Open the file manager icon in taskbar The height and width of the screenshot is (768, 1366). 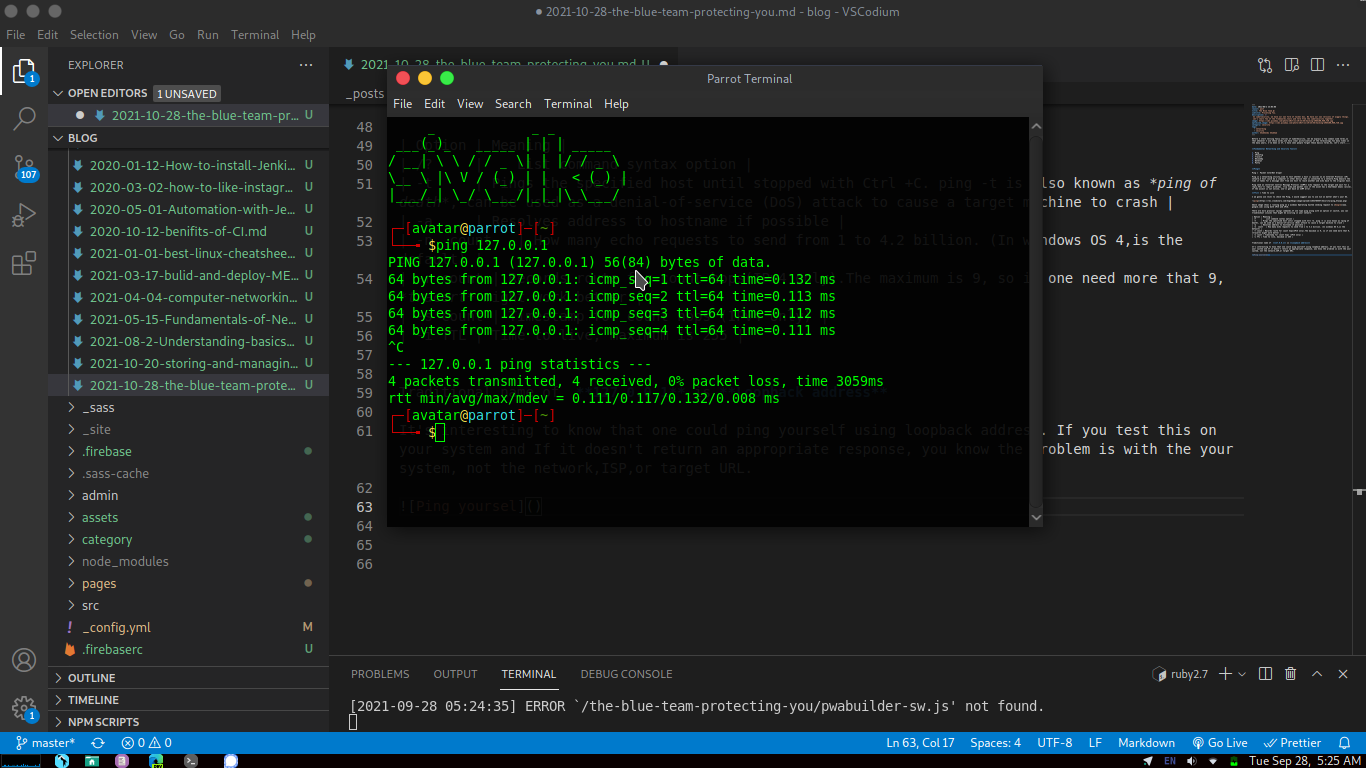pos(92,761)
